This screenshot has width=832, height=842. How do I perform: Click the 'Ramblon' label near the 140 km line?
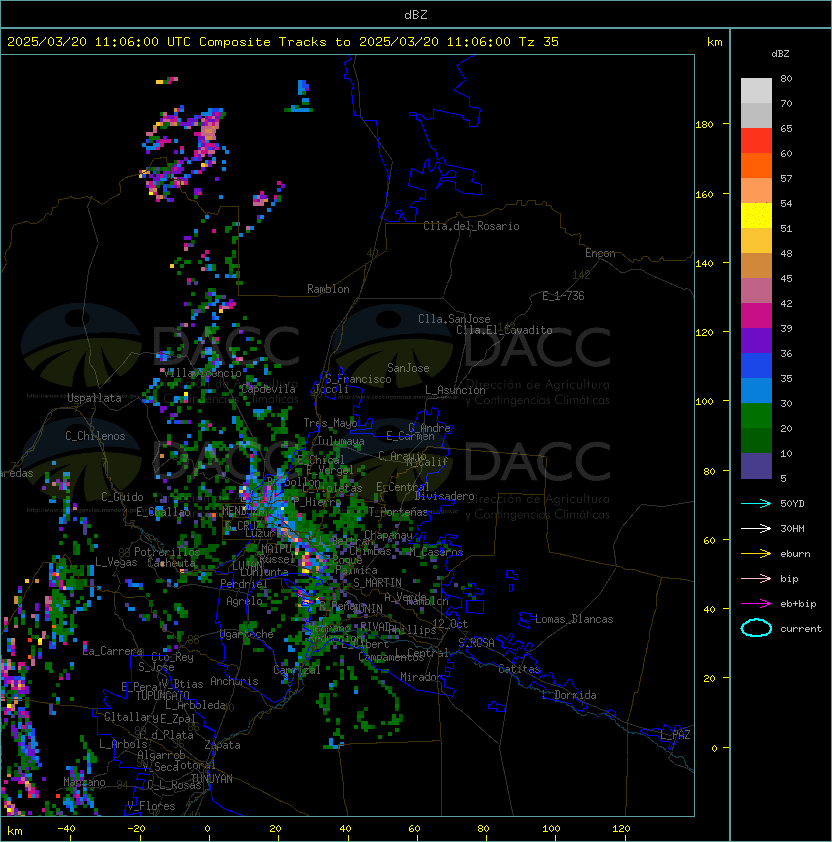(328, 289)
